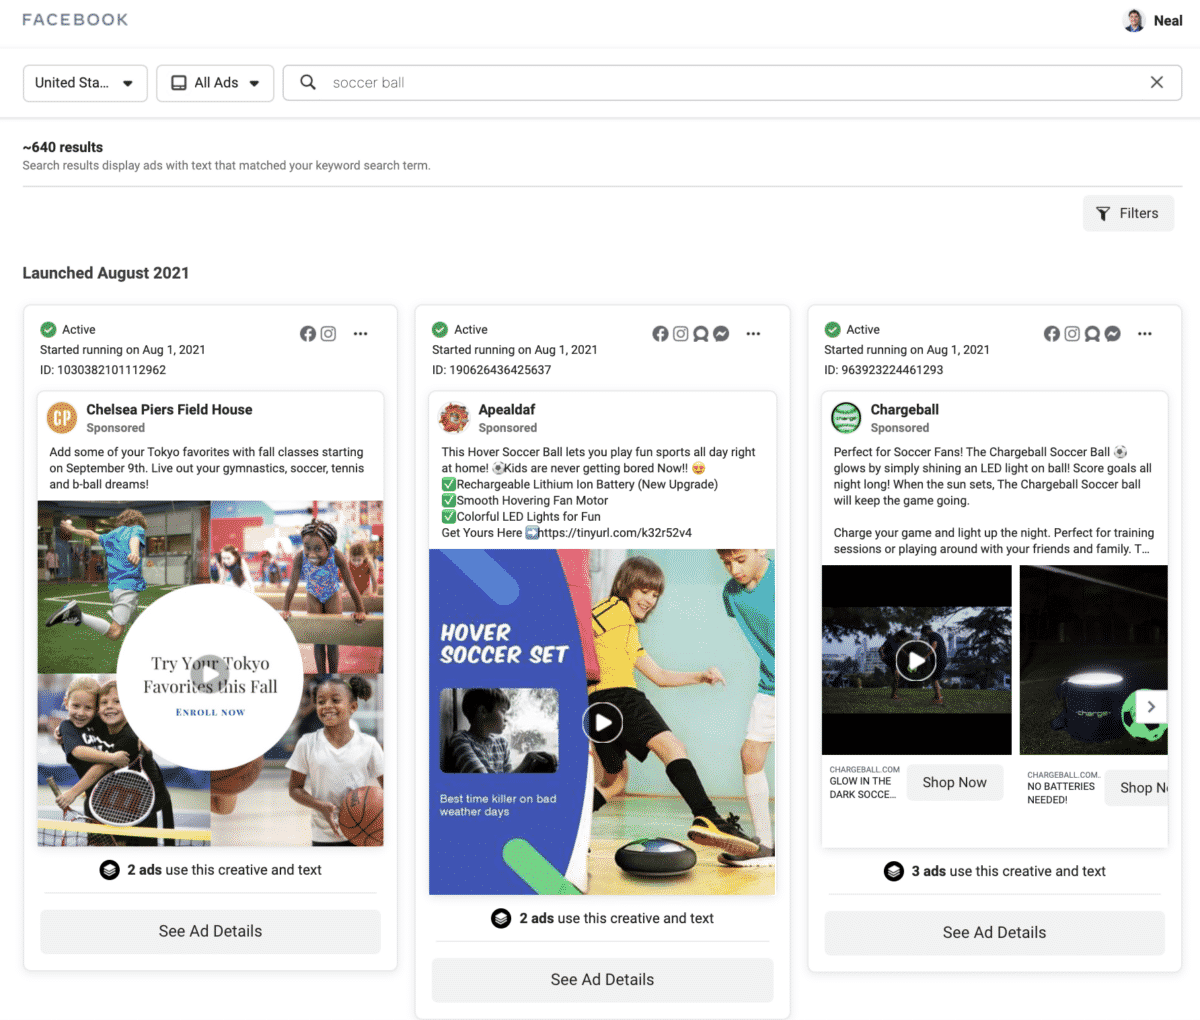Play the Hover Soccer Set video
Screen dimensions: 1200x1020
click(x=603, y=722)
